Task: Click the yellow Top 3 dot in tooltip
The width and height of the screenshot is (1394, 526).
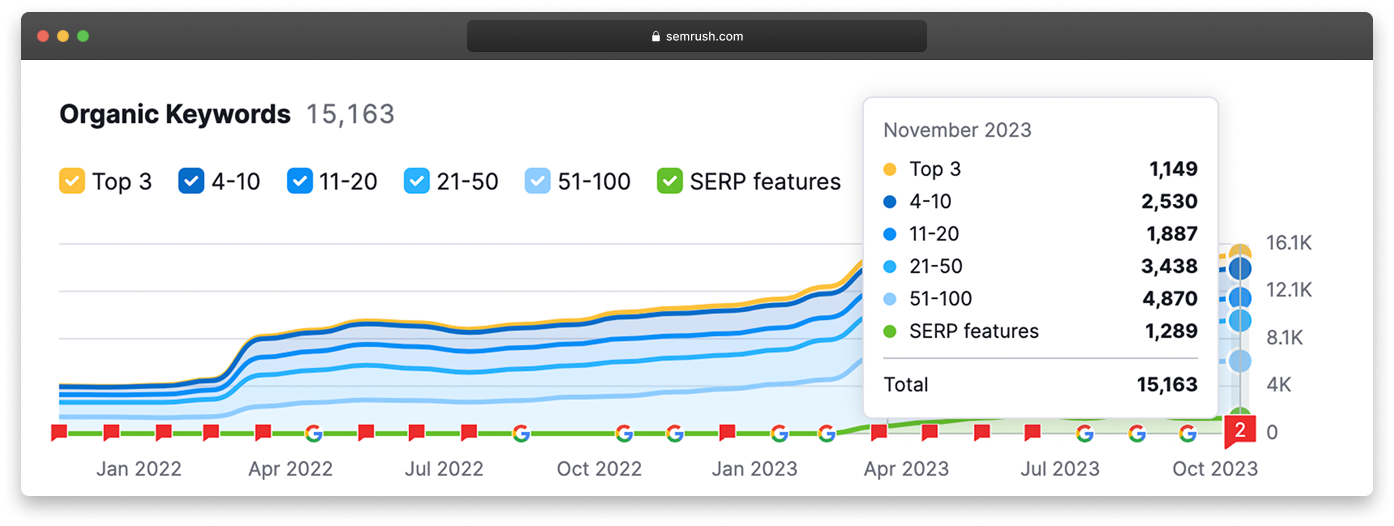Action: [x=890, y=170]
